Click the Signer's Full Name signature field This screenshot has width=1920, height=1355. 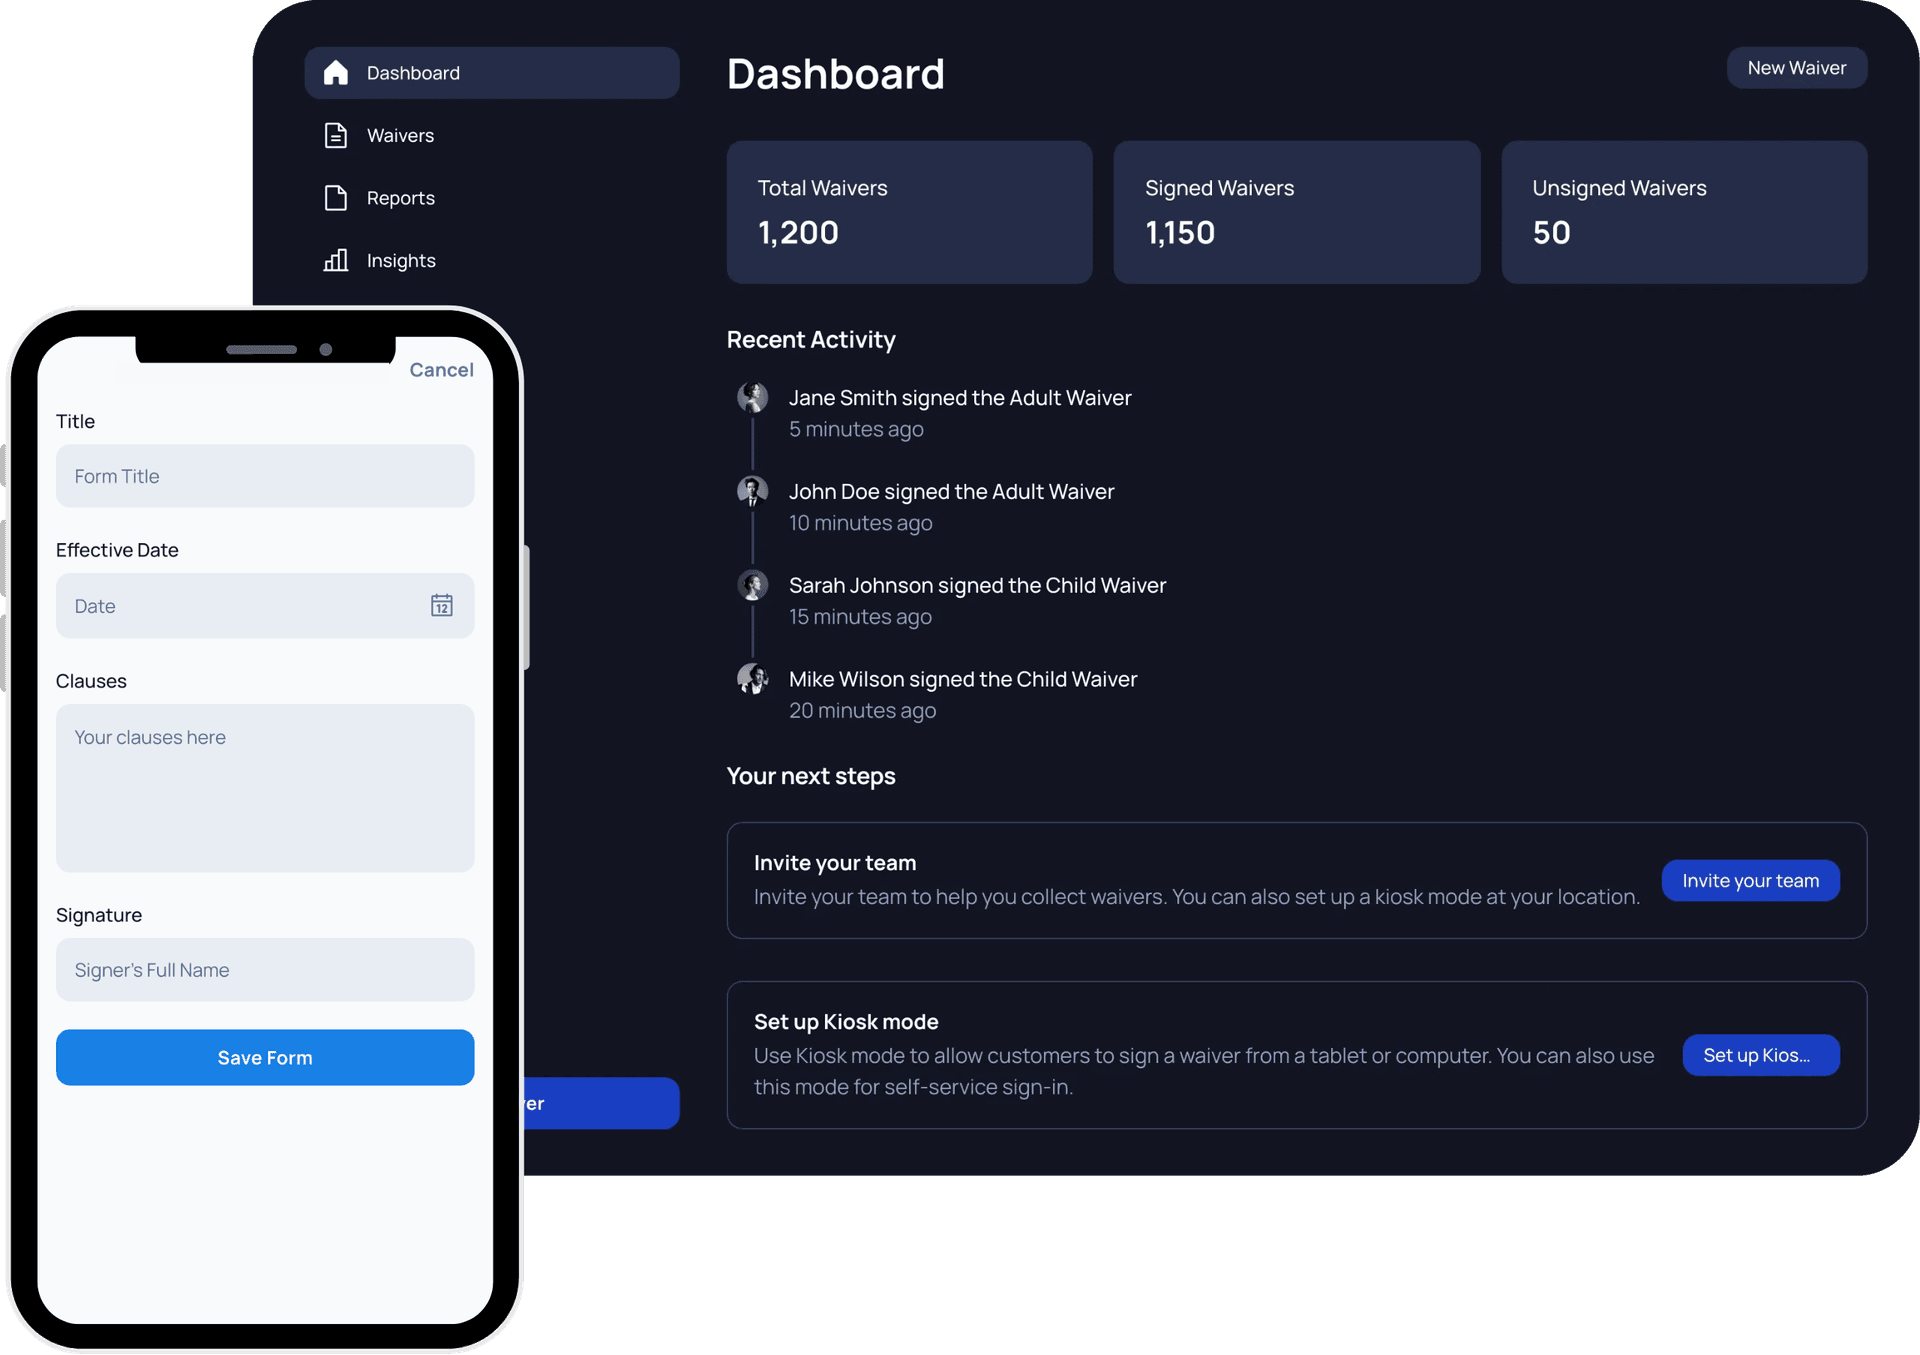(x=265, y=969)
